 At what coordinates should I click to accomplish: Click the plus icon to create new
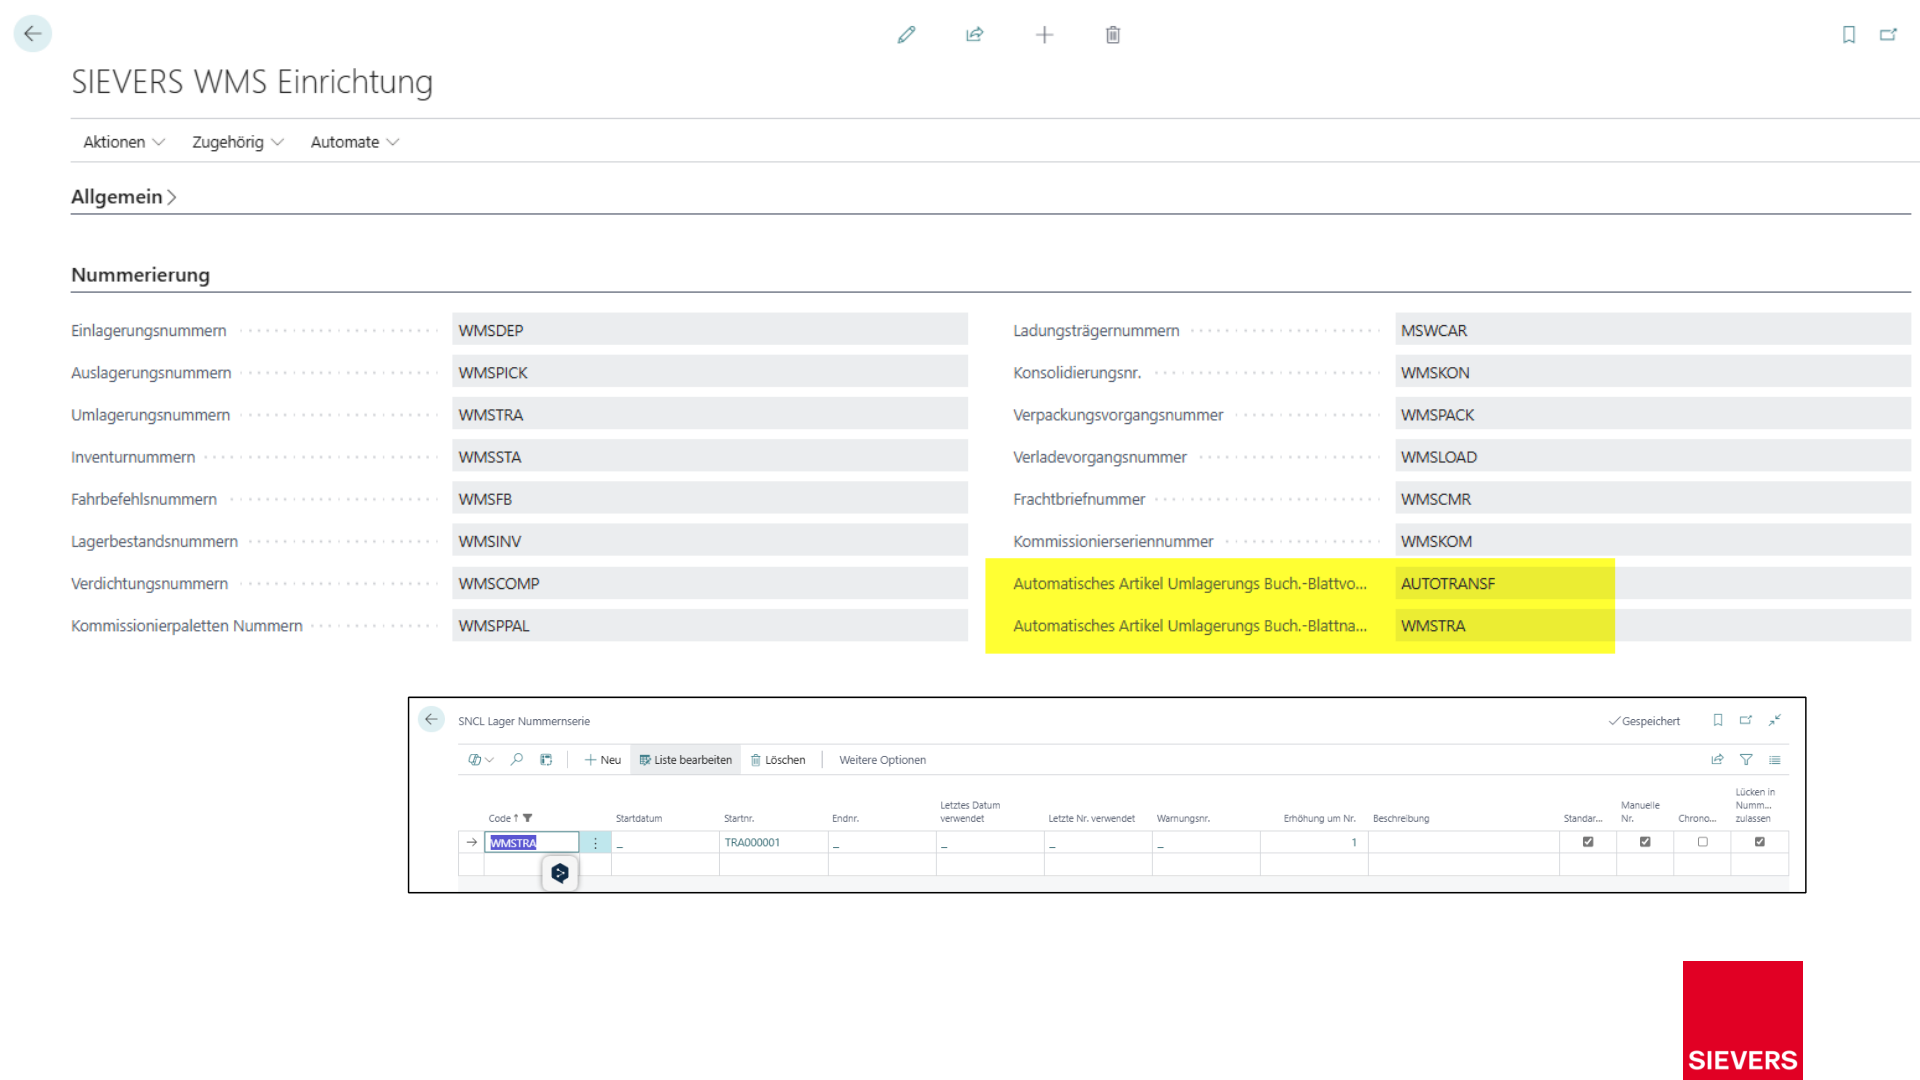pyautogui.click(x=1044, y=35)
